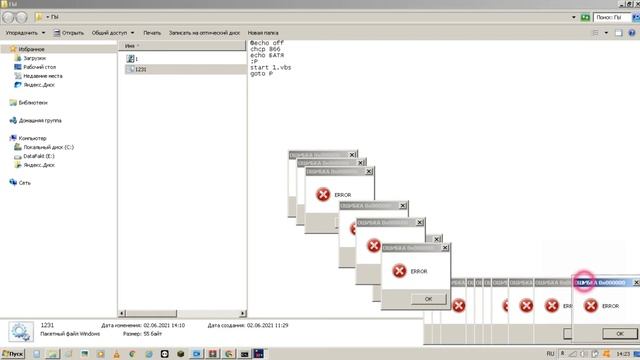The height and width of the screenshot is (360, 640).
Task: Open Локальный диск (C:)
Action: click(x=48, y=147)
